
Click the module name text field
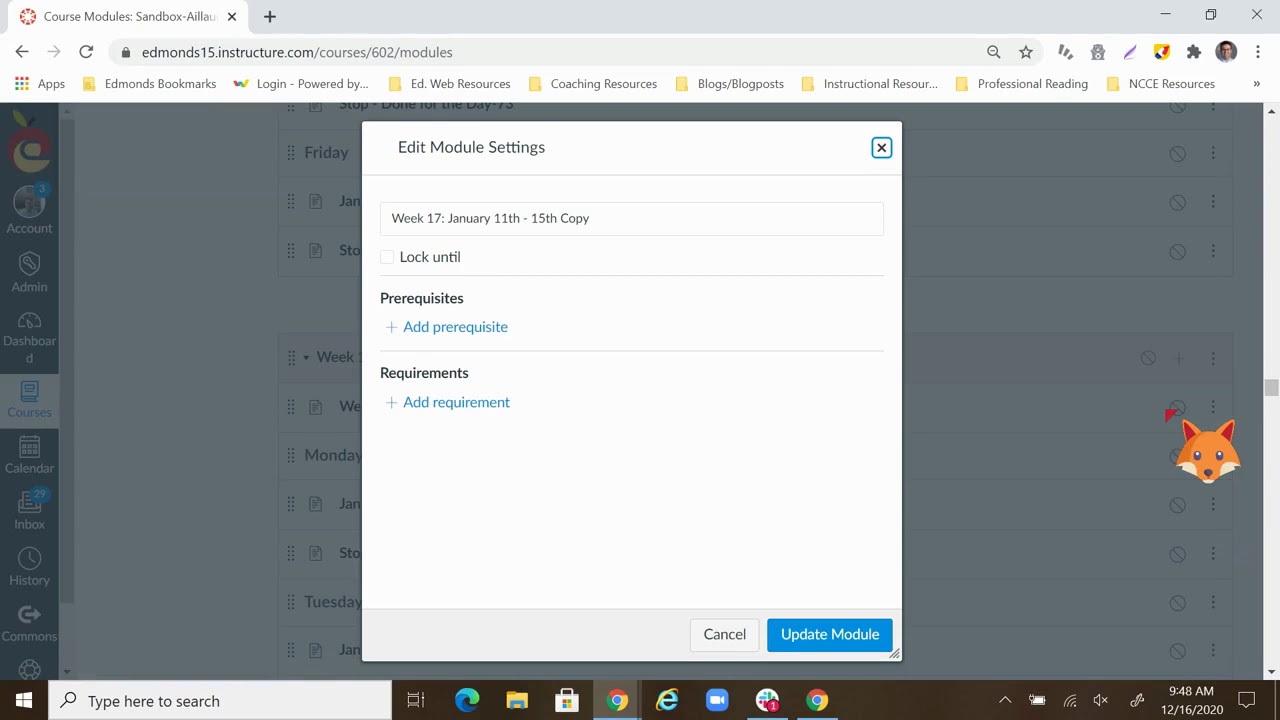tap(632, 218)
